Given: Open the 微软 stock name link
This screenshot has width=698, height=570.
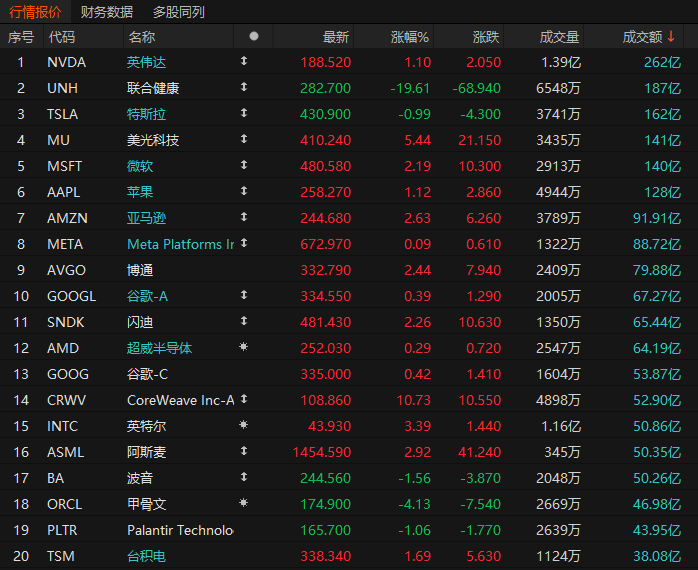Looking at the screenshot, I should tap(140, 166).
